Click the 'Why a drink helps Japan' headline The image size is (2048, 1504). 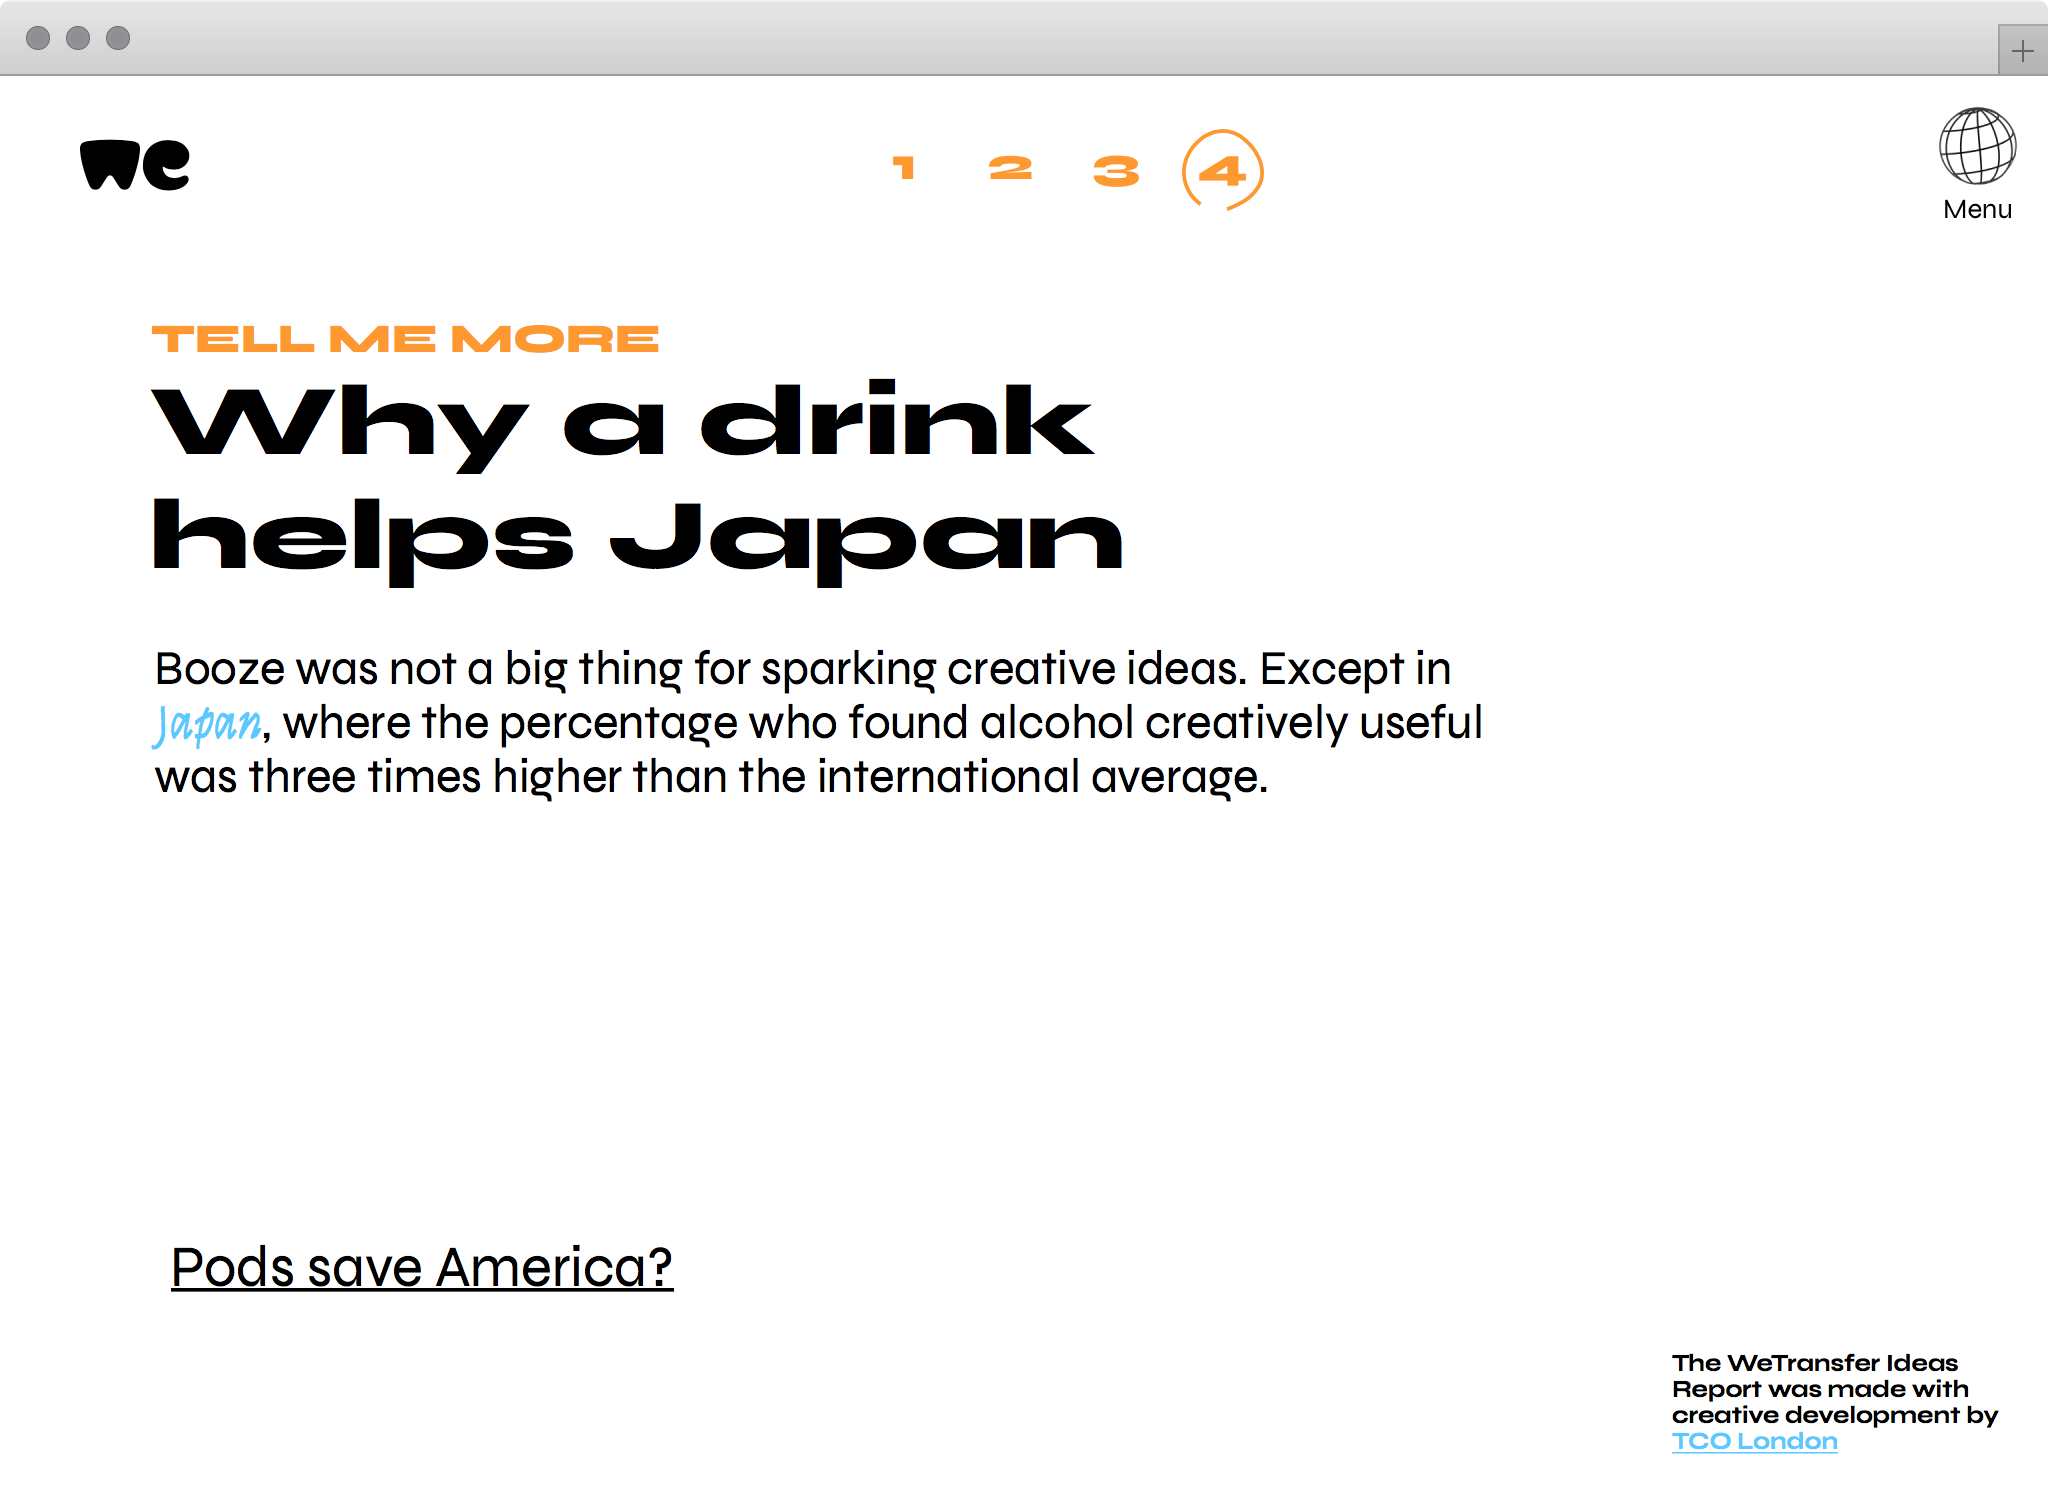(x=622, y=425)
